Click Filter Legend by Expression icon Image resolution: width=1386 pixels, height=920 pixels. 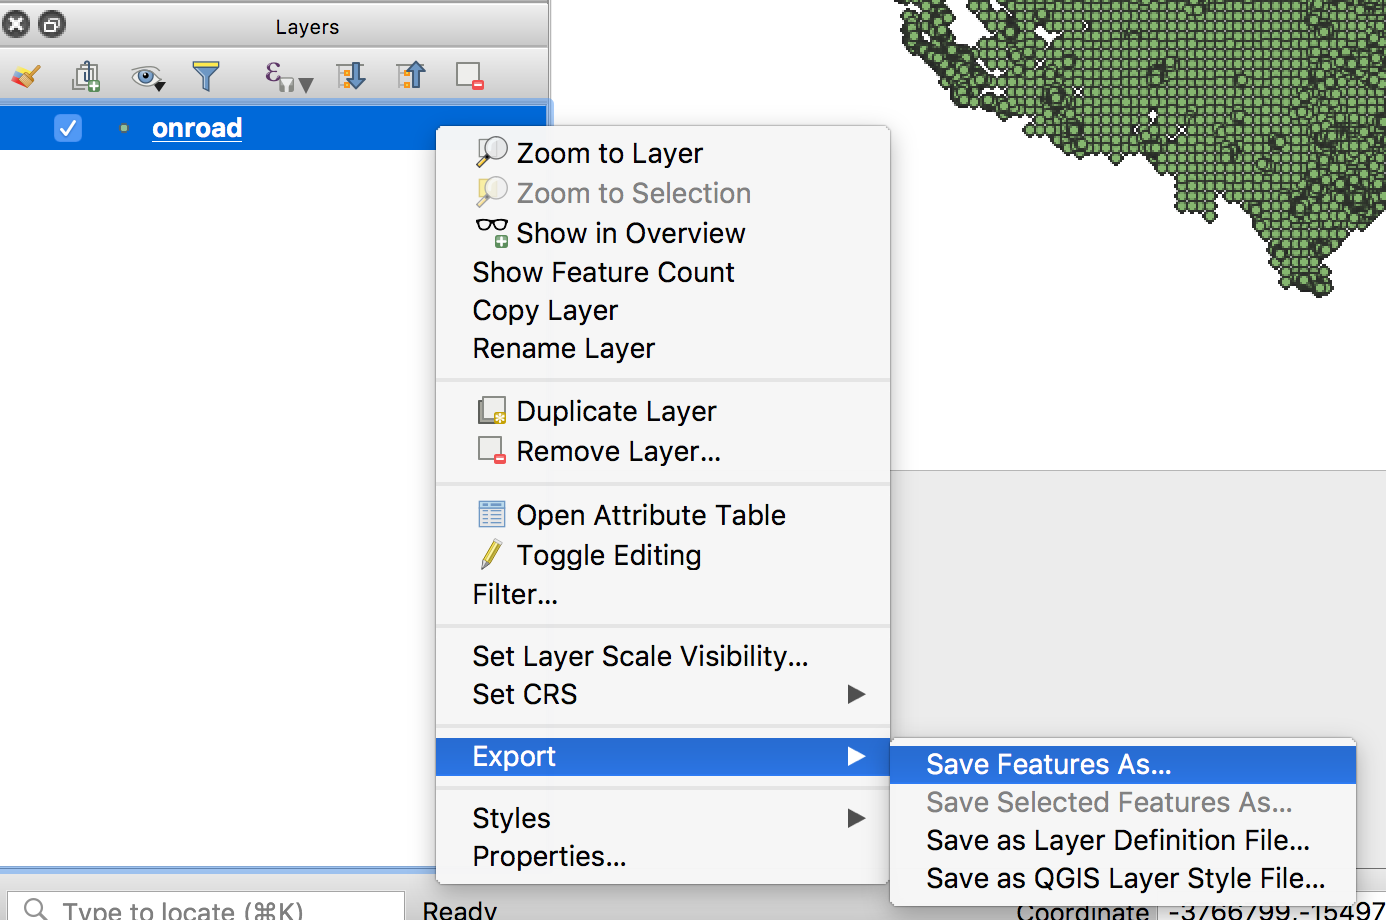pyautogui.click(x=288, y=77)
